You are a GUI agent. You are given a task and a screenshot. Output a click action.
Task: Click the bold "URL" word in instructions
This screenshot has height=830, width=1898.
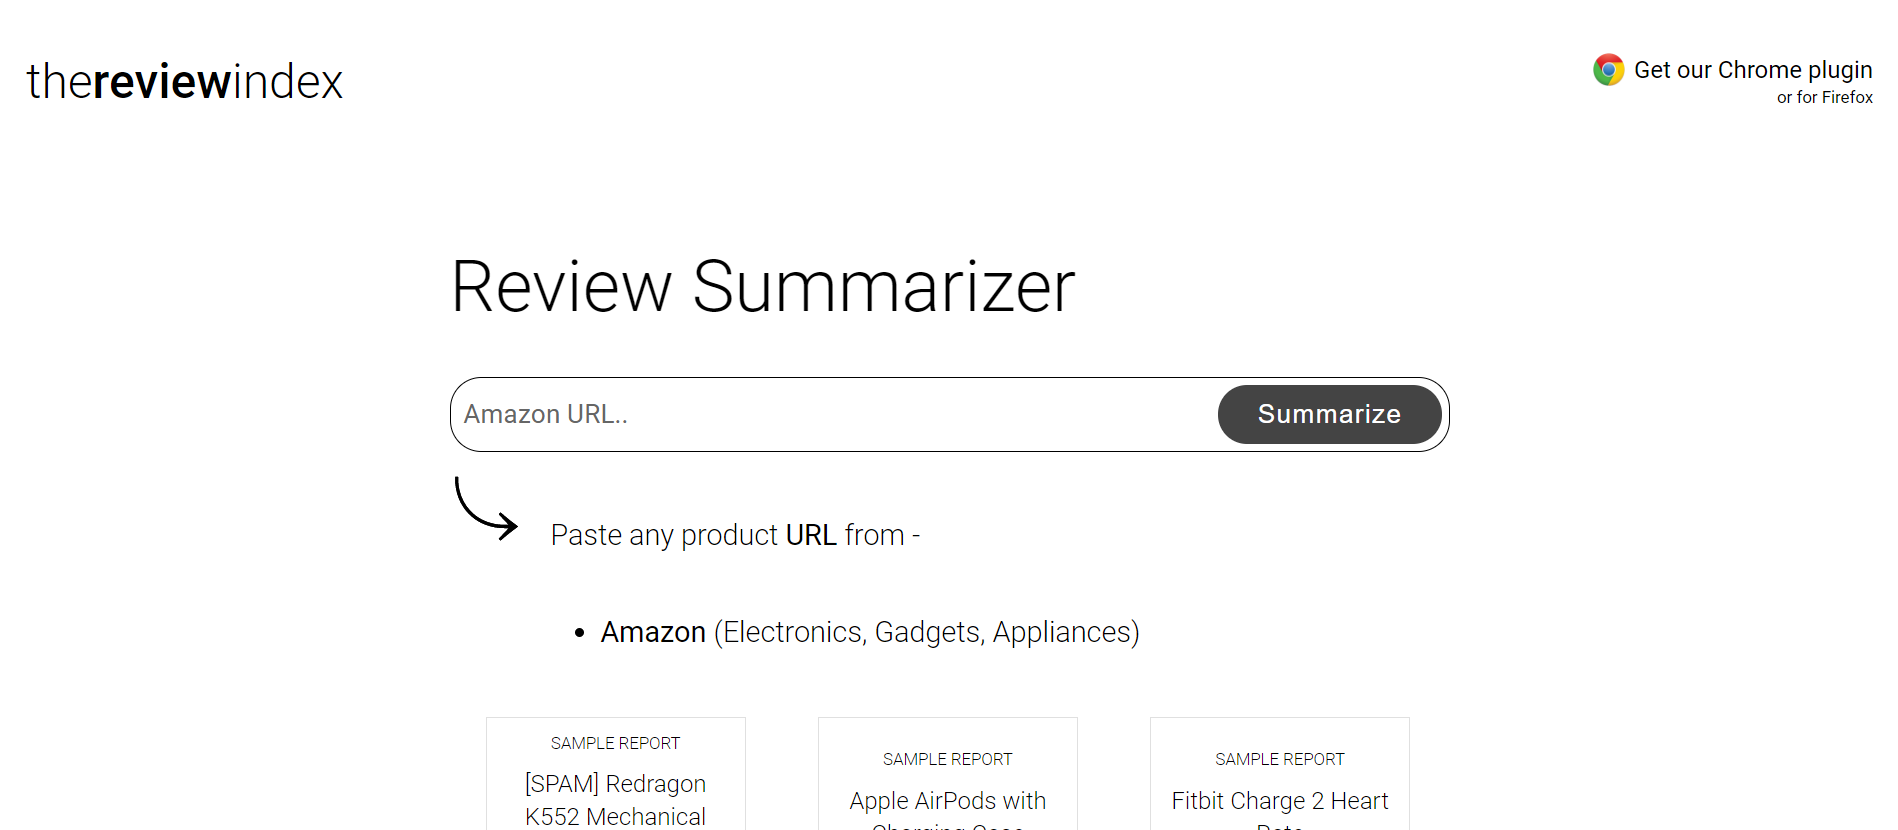(x=811, y=535)
